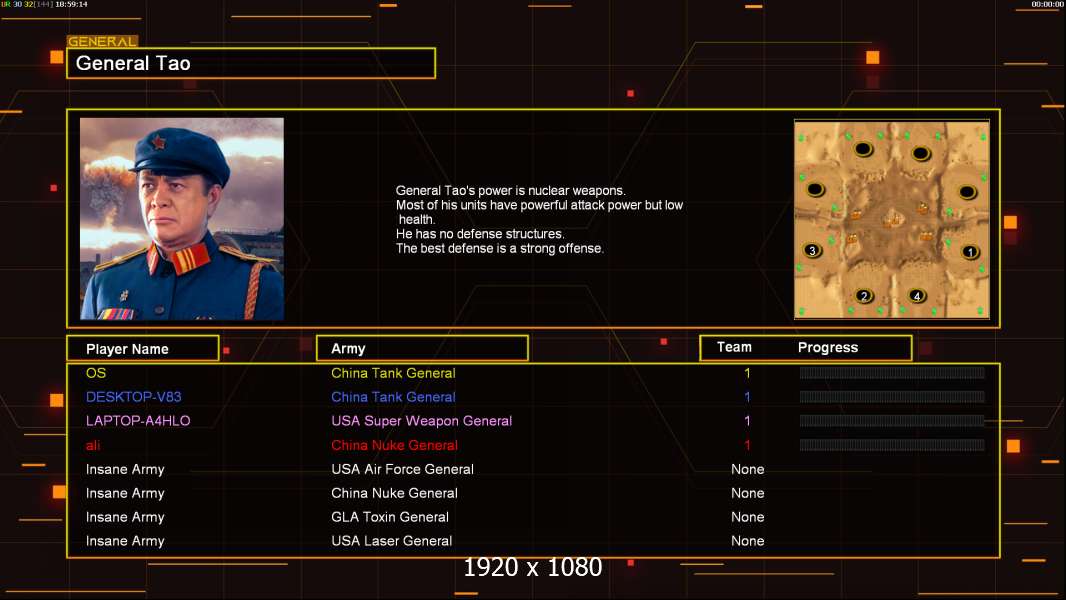Image resolution: width=1066 pixels, height=600 pixels.
Task: Click start position marker 3 on minimap
Action: pos(812,251)
